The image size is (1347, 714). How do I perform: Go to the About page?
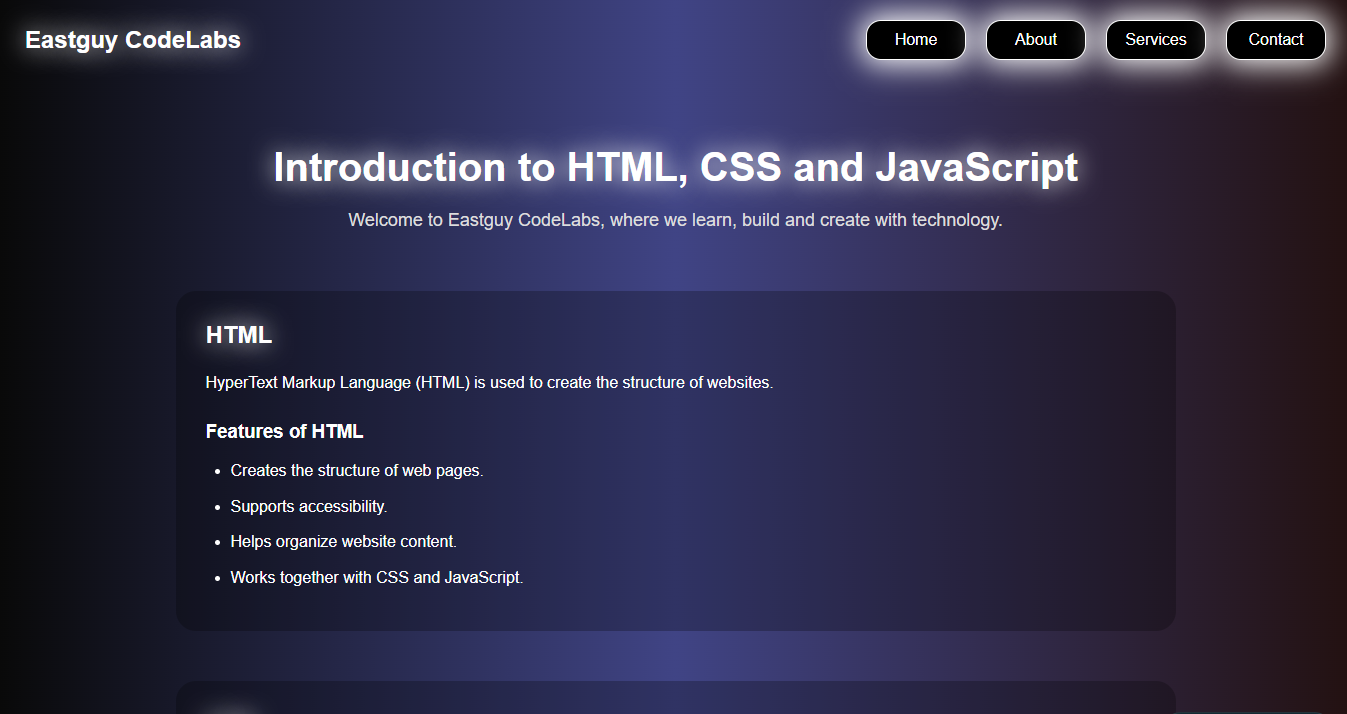pos(1035,40)
